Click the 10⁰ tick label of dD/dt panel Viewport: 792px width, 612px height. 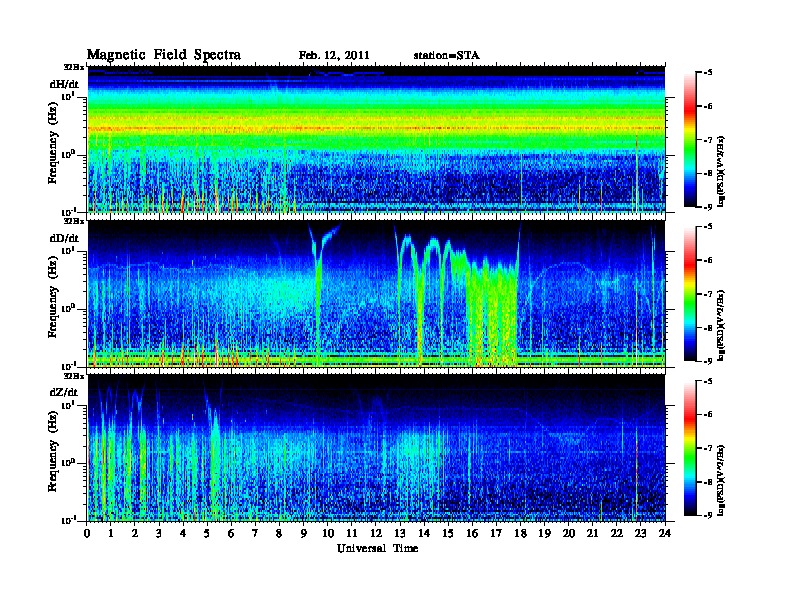(x=69, y=308)
